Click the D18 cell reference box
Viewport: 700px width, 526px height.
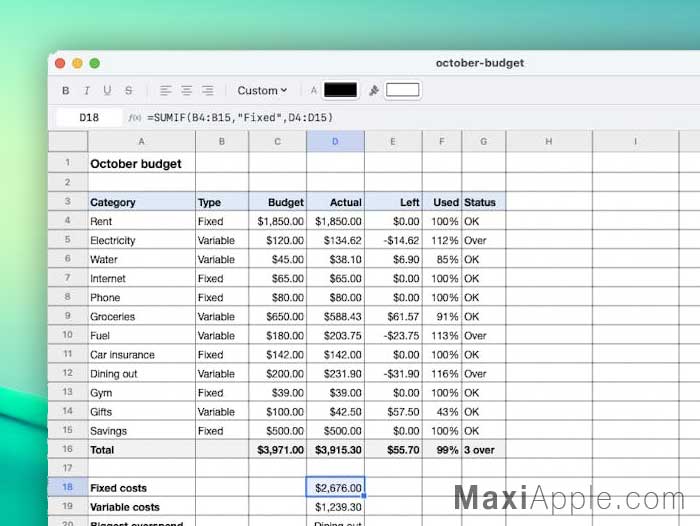pos(89,117)
